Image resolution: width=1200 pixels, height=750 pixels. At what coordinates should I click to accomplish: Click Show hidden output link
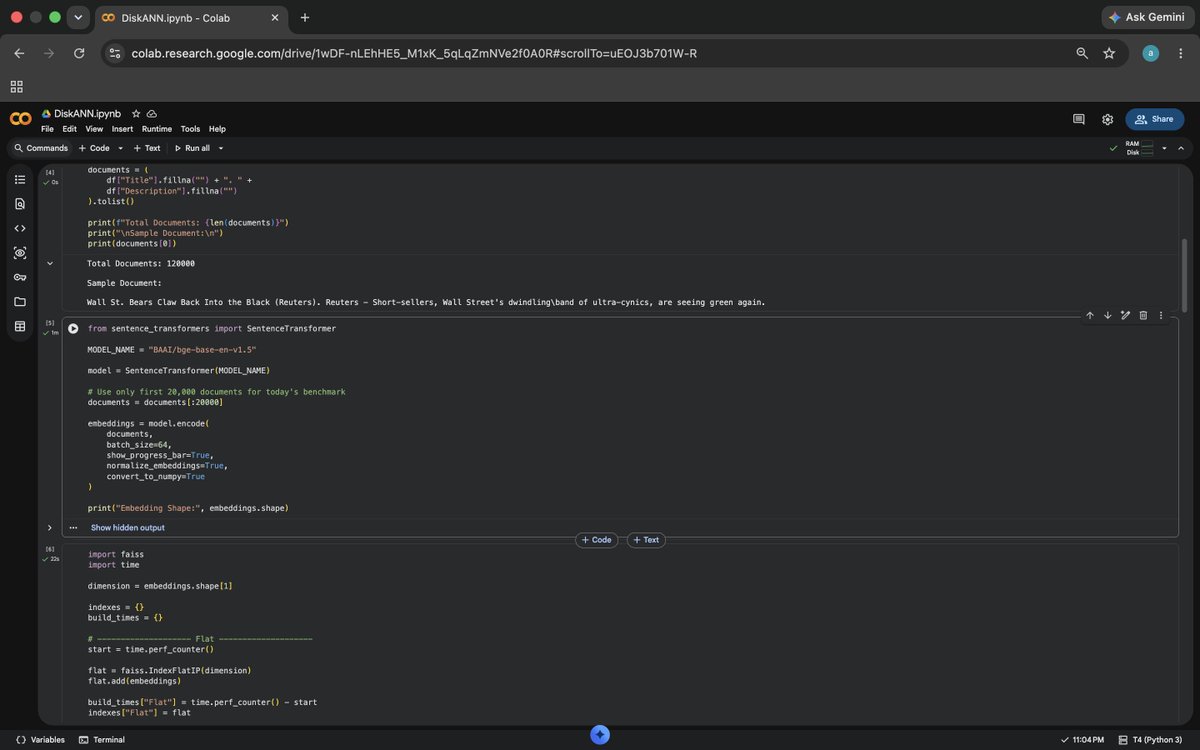click(128, 527)
